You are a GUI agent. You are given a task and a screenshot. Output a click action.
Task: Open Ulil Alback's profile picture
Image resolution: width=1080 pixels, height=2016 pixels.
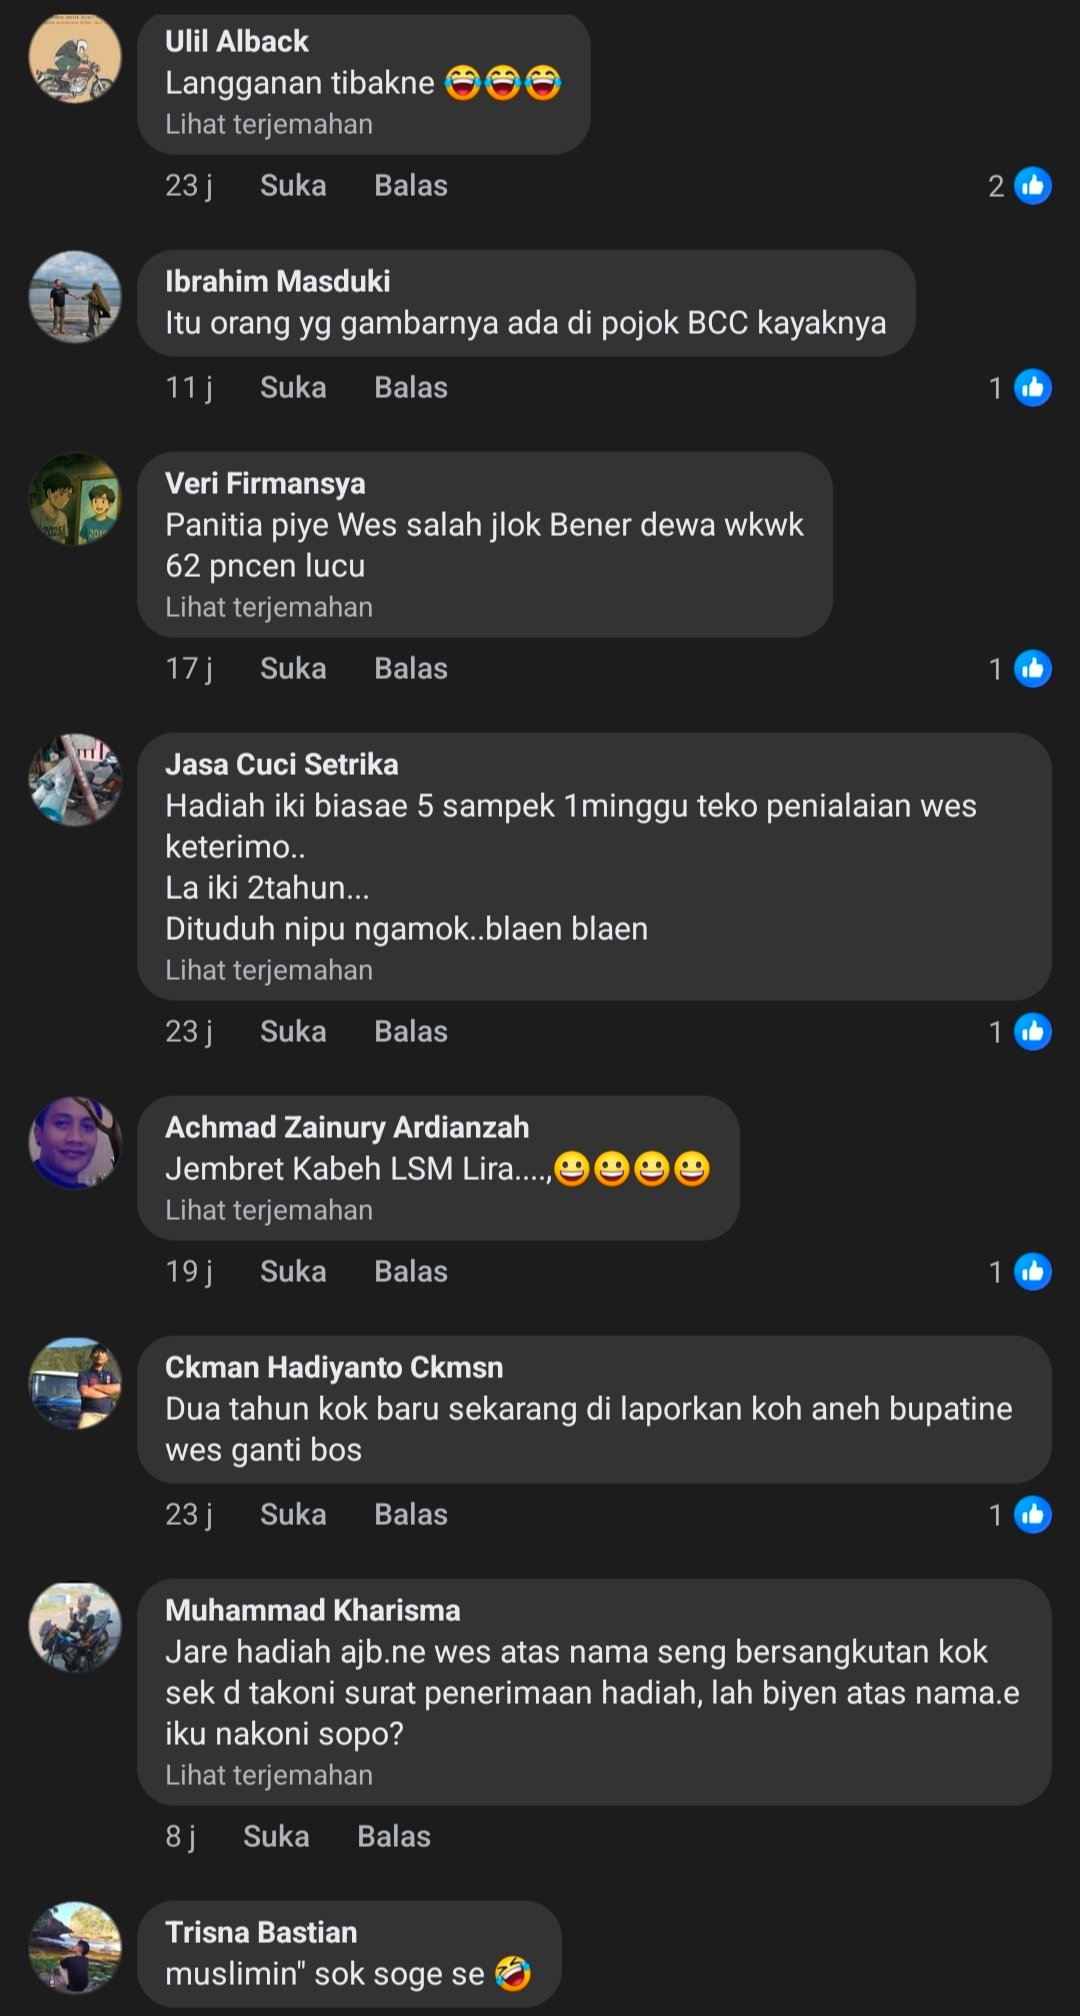coord(75,59)
